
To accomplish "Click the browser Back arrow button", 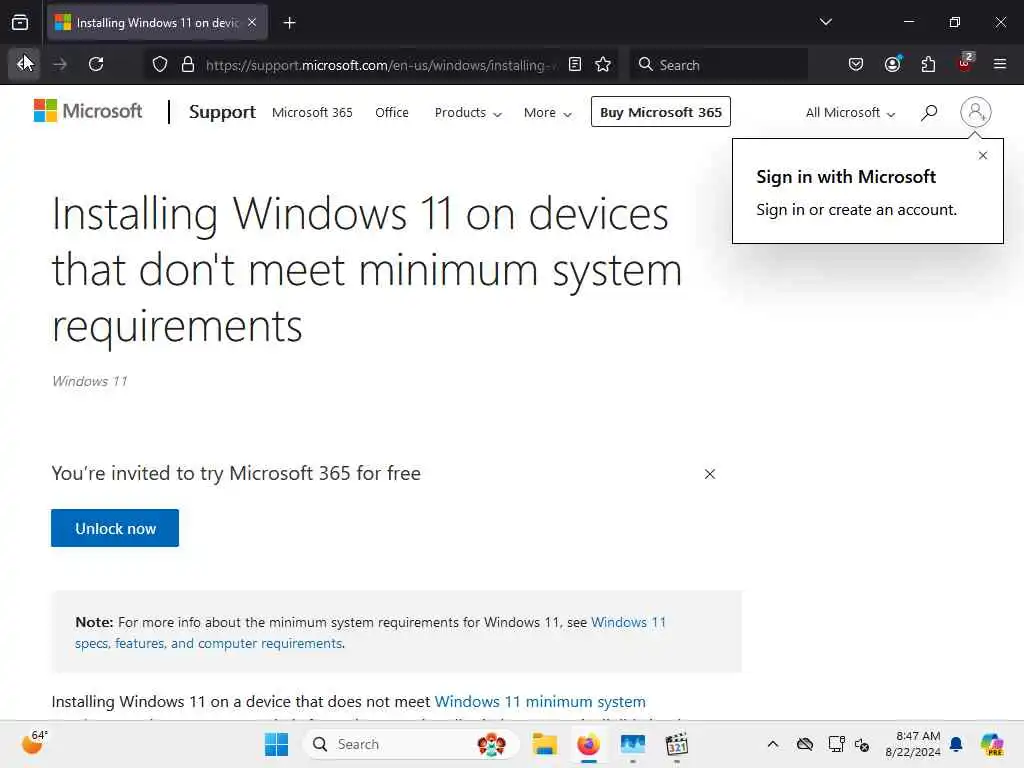I will coord(25,64).
